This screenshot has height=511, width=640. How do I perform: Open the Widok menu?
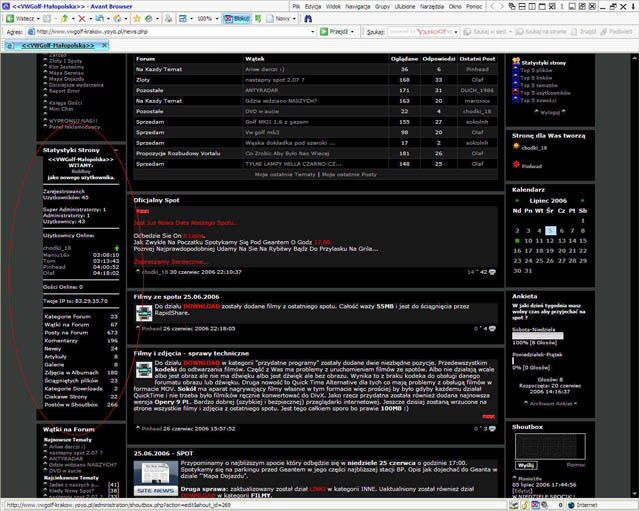[x=333, y=7]
